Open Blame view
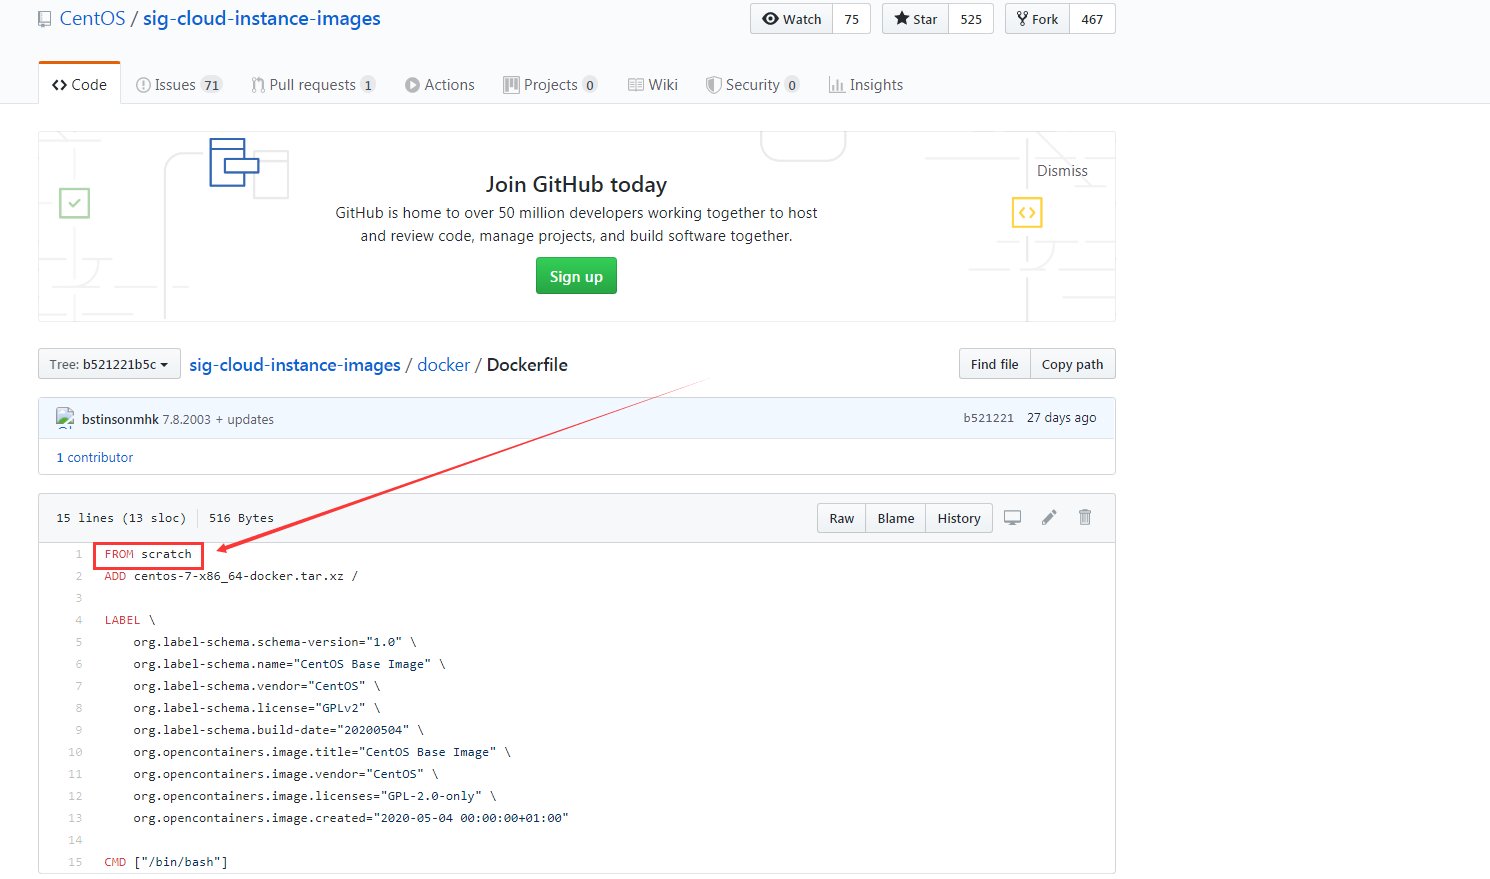Viewport: 1490px width, 879px height. pos(896,518)
